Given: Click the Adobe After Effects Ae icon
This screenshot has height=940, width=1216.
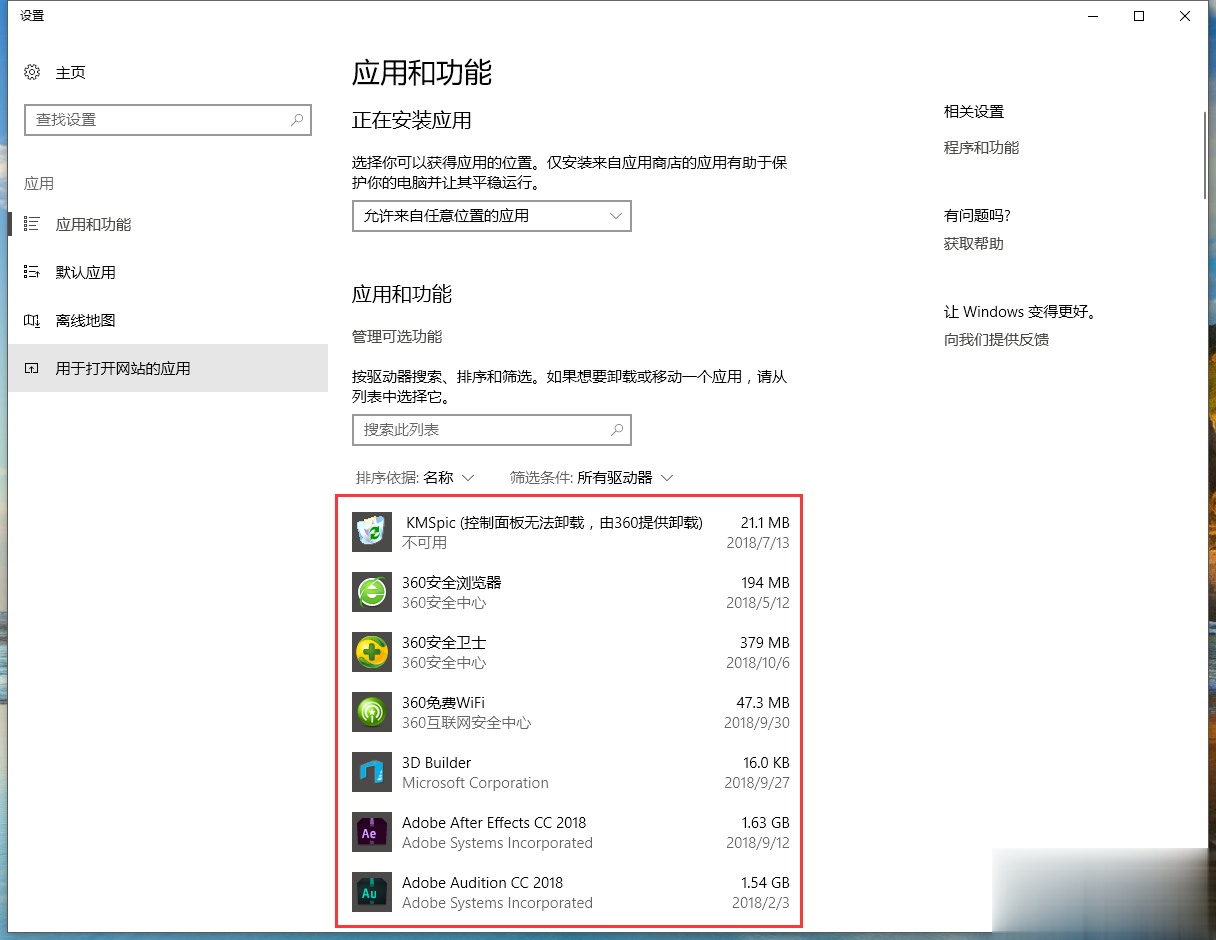Looking at the screenshot, I should [x=372, y=832].
